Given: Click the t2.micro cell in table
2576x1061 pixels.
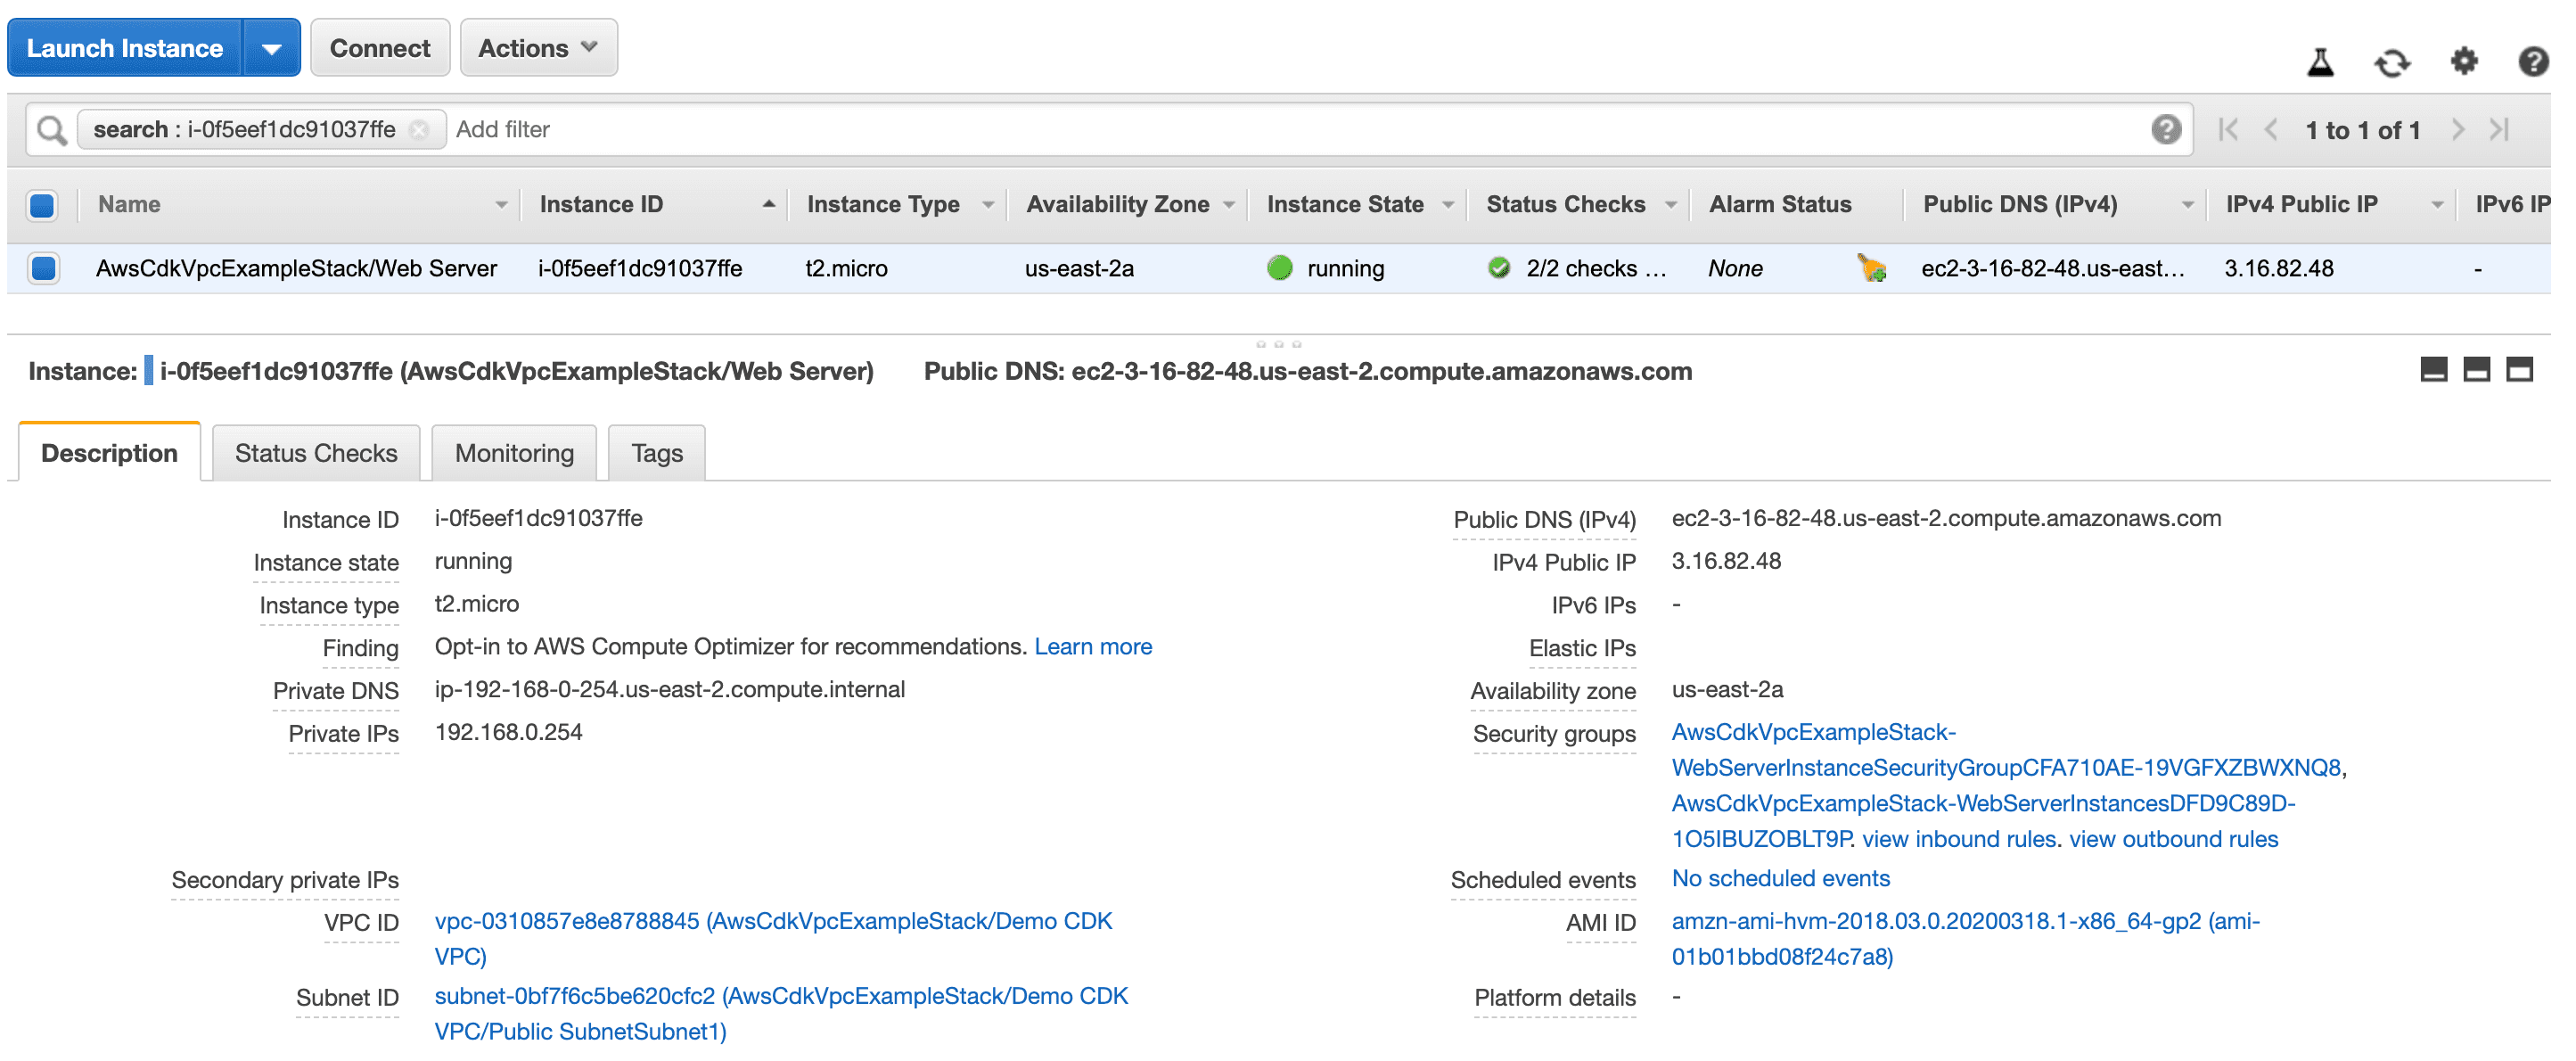Looking at the screenshot, I should point(847,268).
